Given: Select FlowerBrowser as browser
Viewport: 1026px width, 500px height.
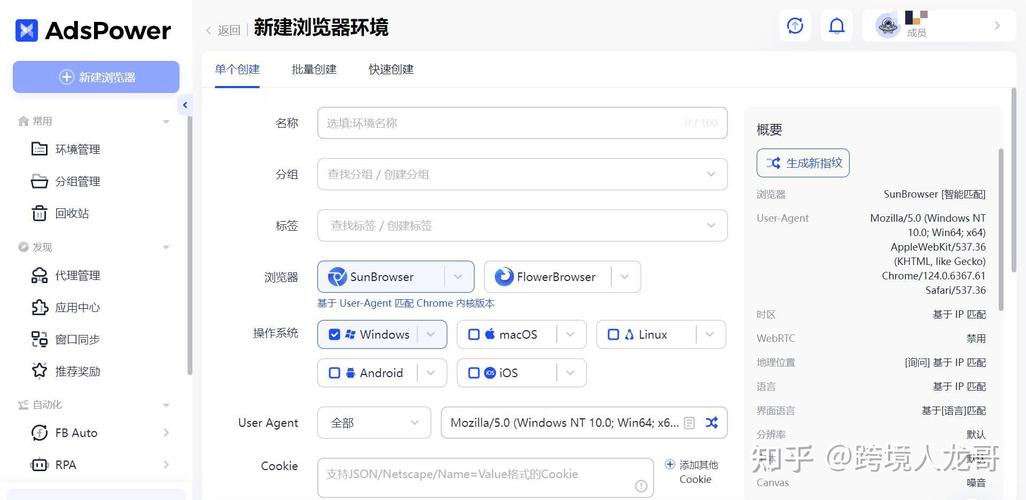Looking at the screenshot, I should click(548, 277).
